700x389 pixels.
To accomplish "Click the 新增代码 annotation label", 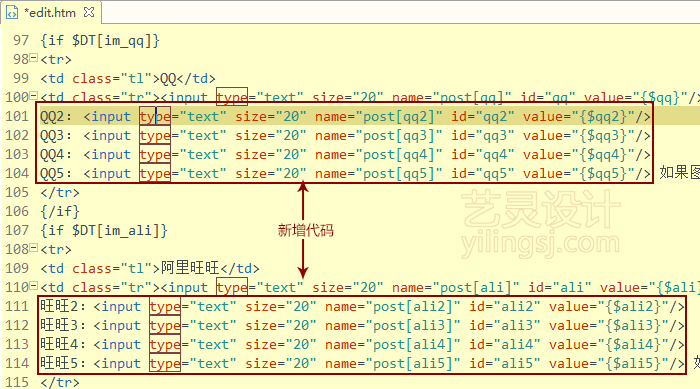I will 305,230.
